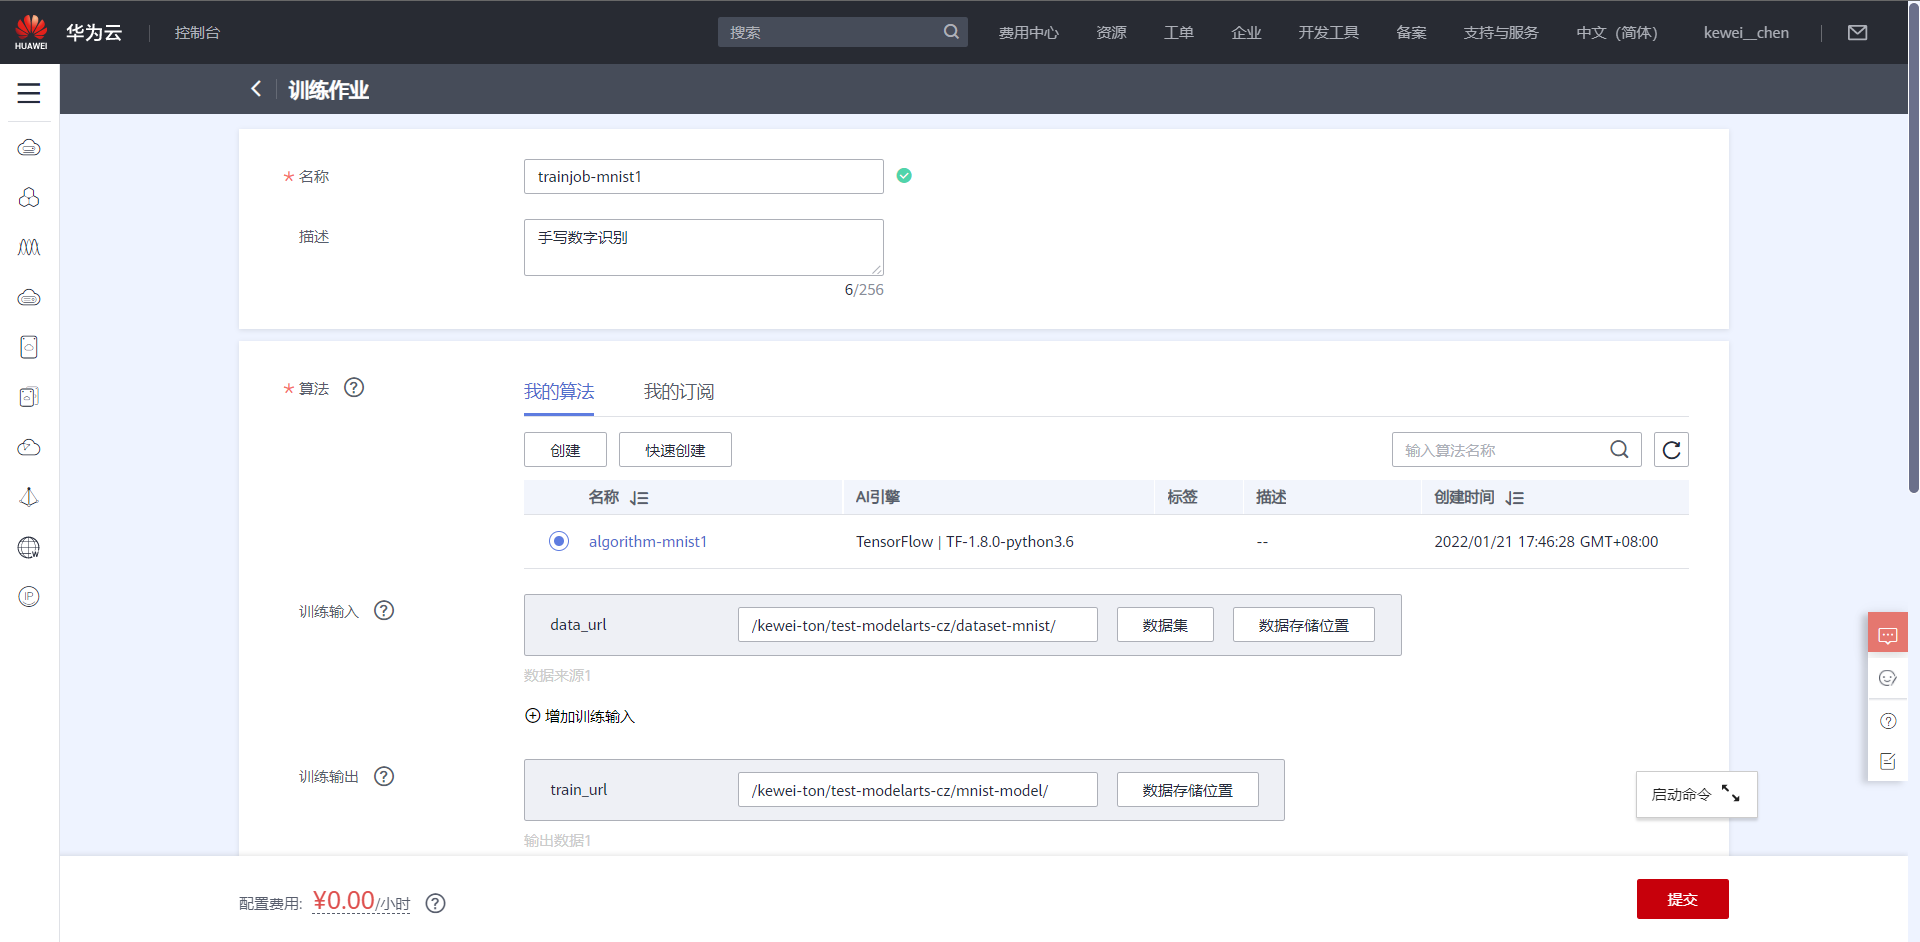The height and width of the screenshot is (942, 1920).
Task: Click help icon next to 训练输出
Action: (384, 776)
